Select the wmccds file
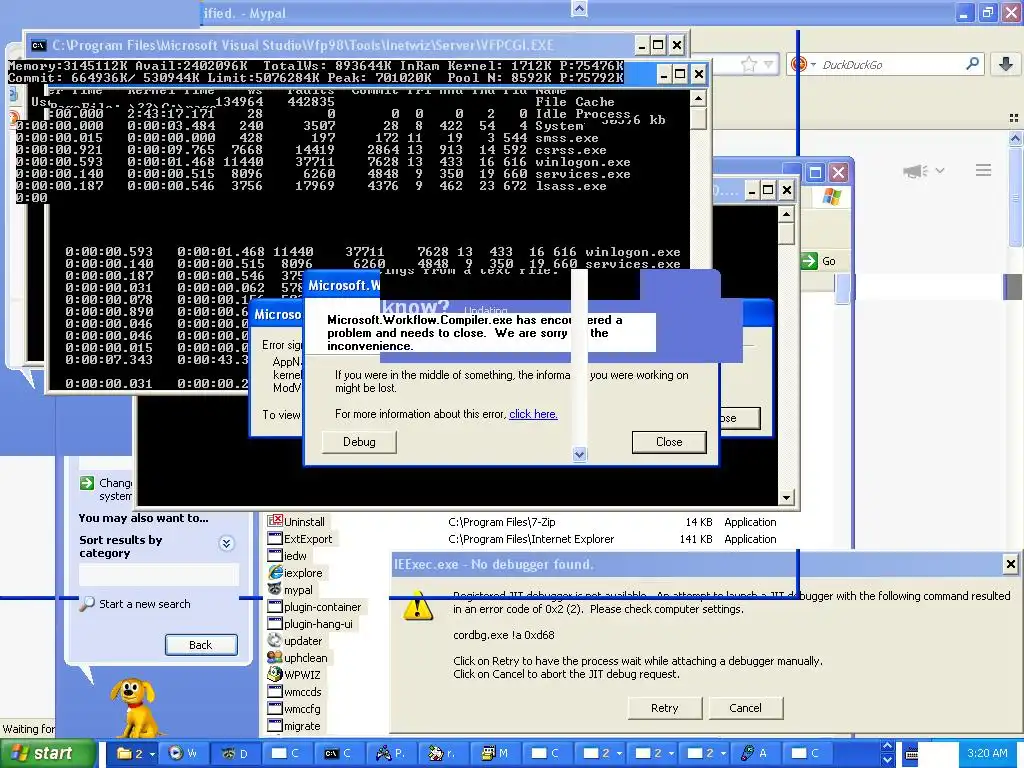Viewport: 1024px width, 768px height. pyautogui.click(x=302, y=692)
